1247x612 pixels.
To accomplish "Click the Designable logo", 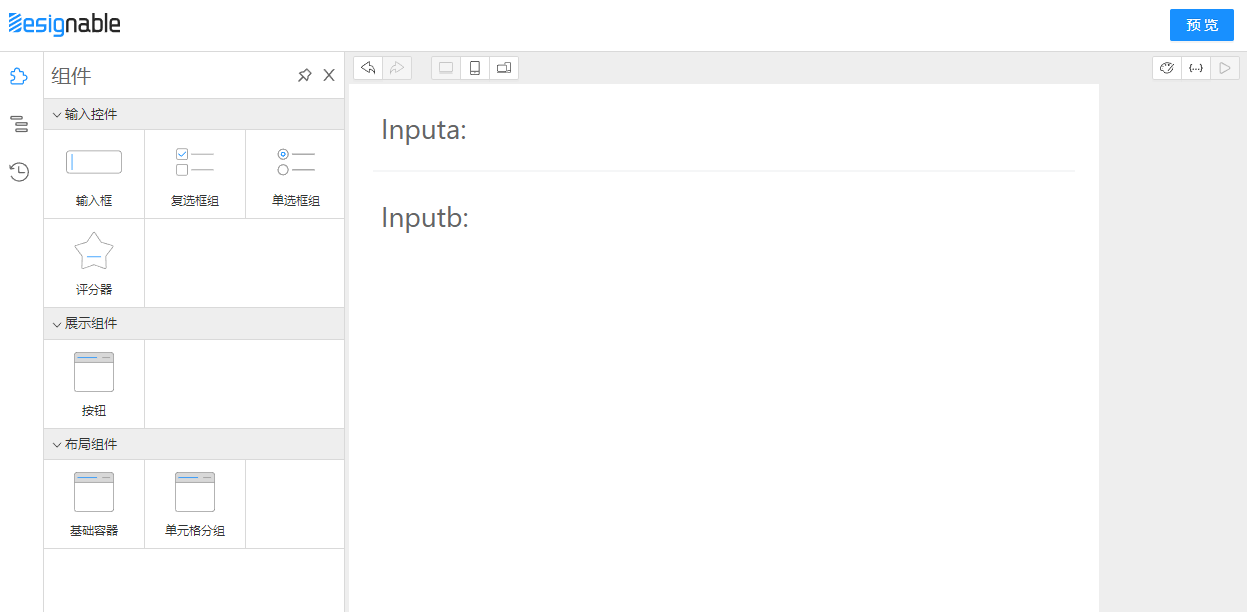I will [64, 24].
